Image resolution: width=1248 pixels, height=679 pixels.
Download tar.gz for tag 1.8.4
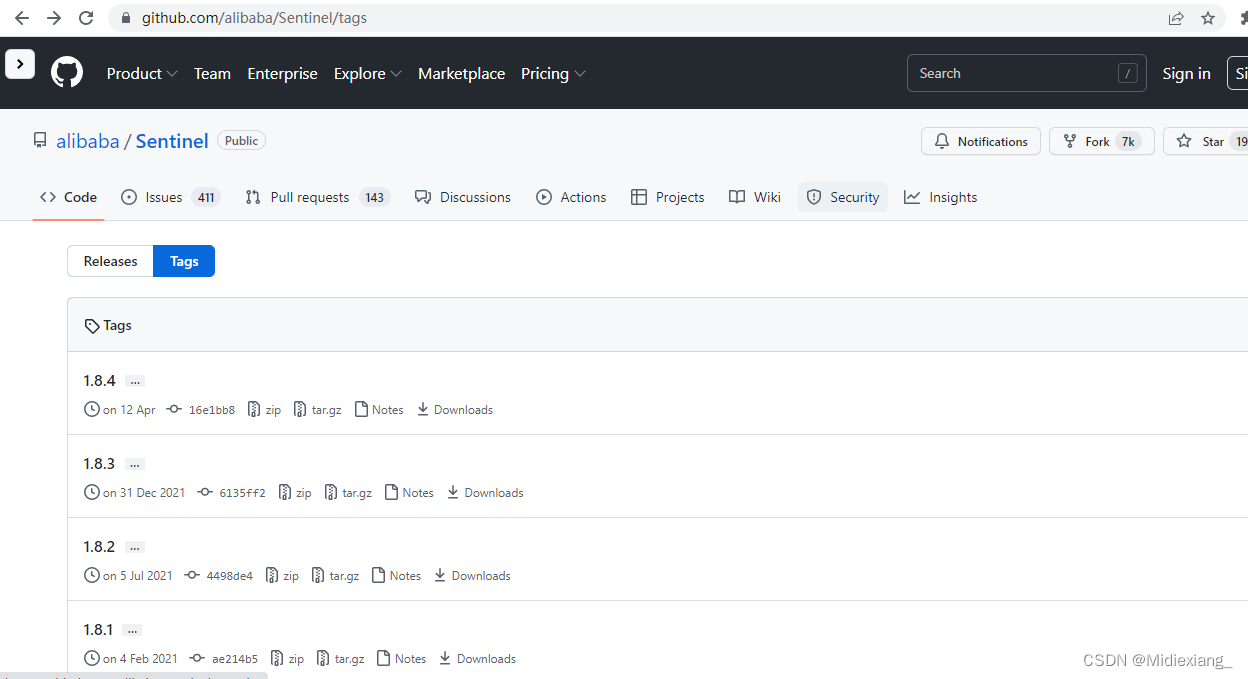click(317, 410)
